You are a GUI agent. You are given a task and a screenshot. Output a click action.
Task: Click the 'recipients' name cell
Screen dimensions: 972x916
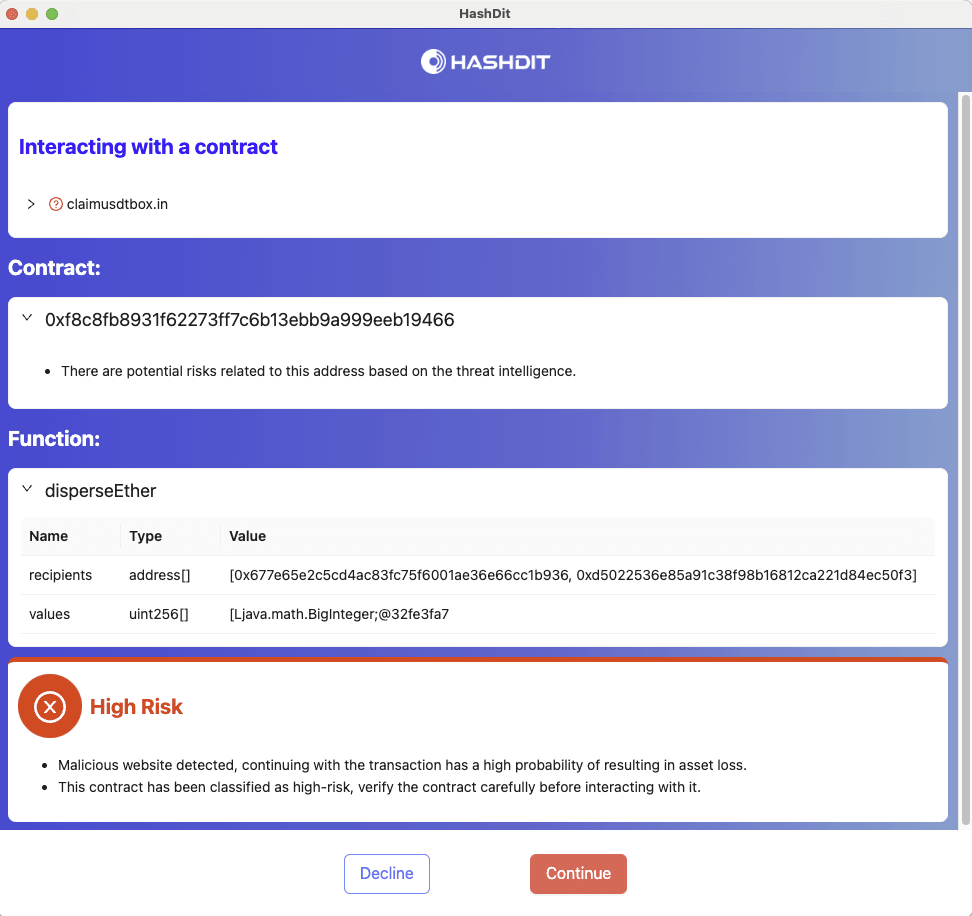point(60,575)
